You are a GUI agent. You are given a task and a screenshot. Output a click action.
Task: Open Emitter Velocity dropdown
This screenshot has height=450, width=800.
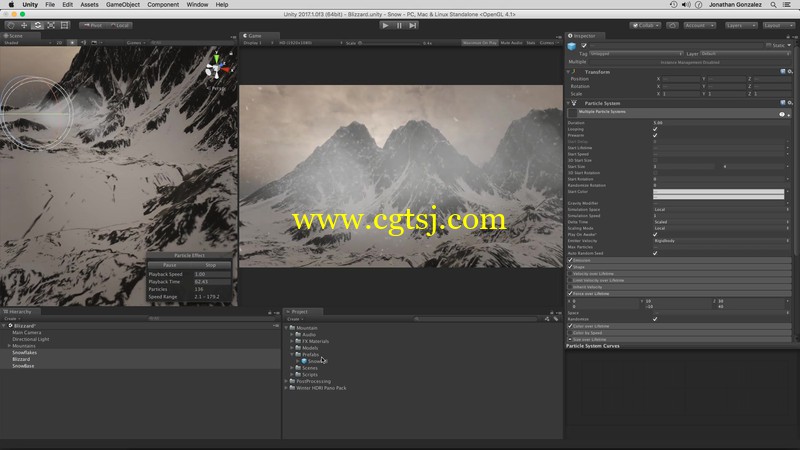pos(721,241)
